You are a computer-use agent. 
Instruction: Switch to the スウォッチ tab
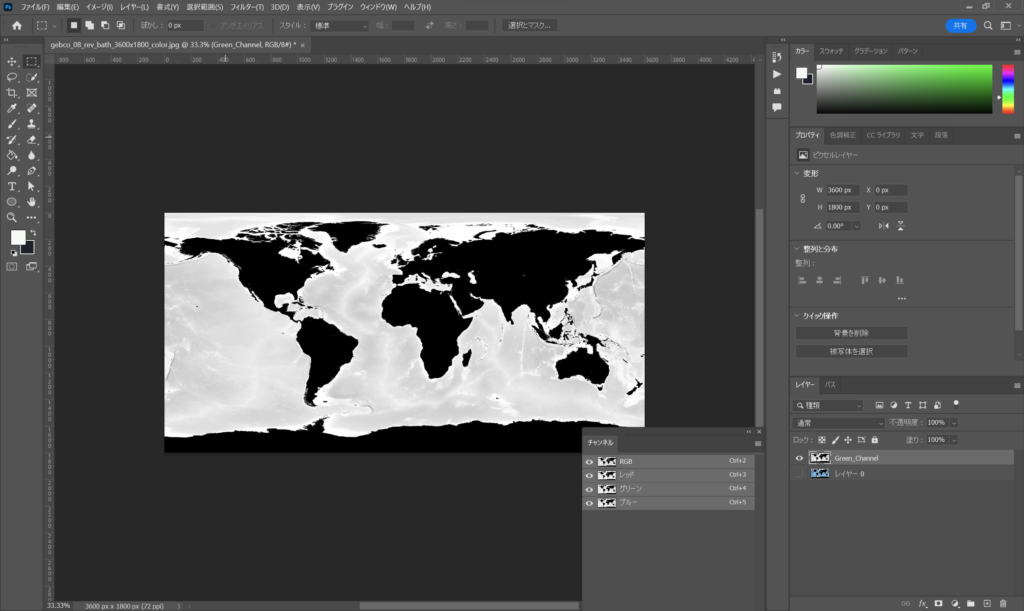(831, 50)
